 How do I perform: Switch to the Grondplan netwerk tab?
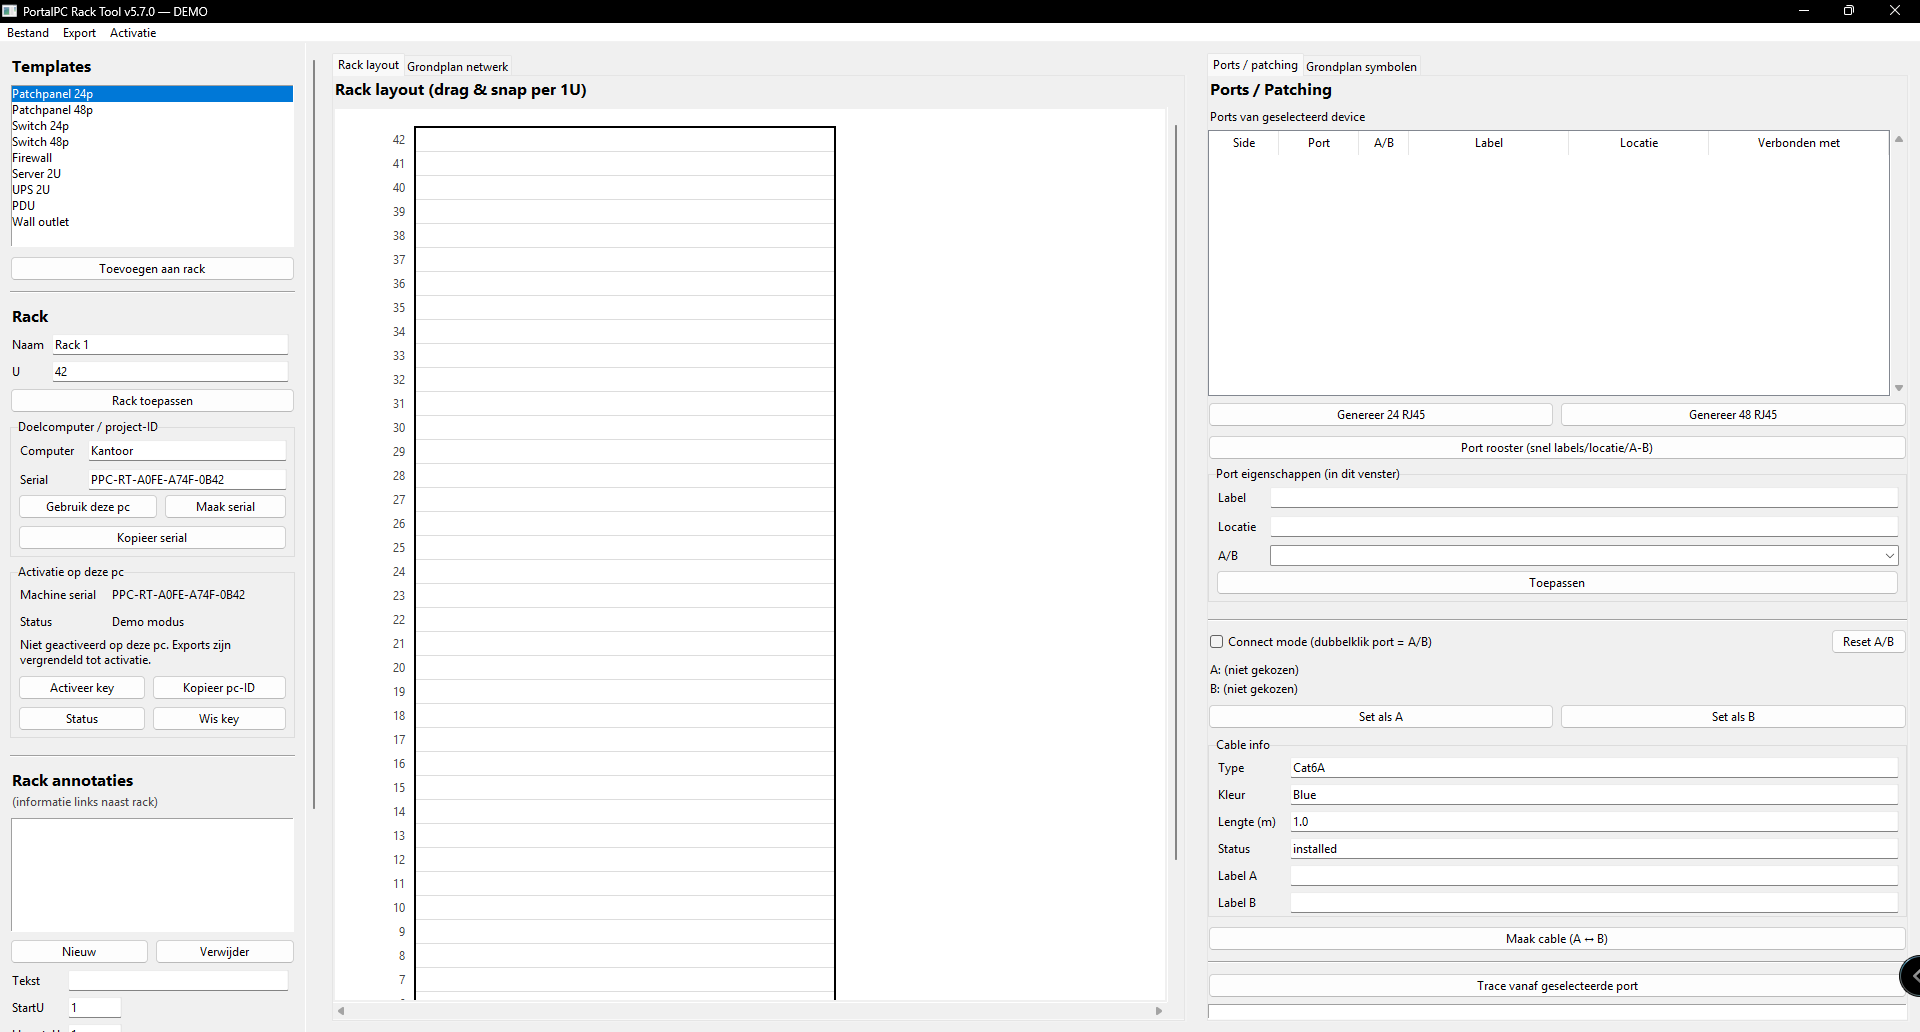tap(457, 66)
